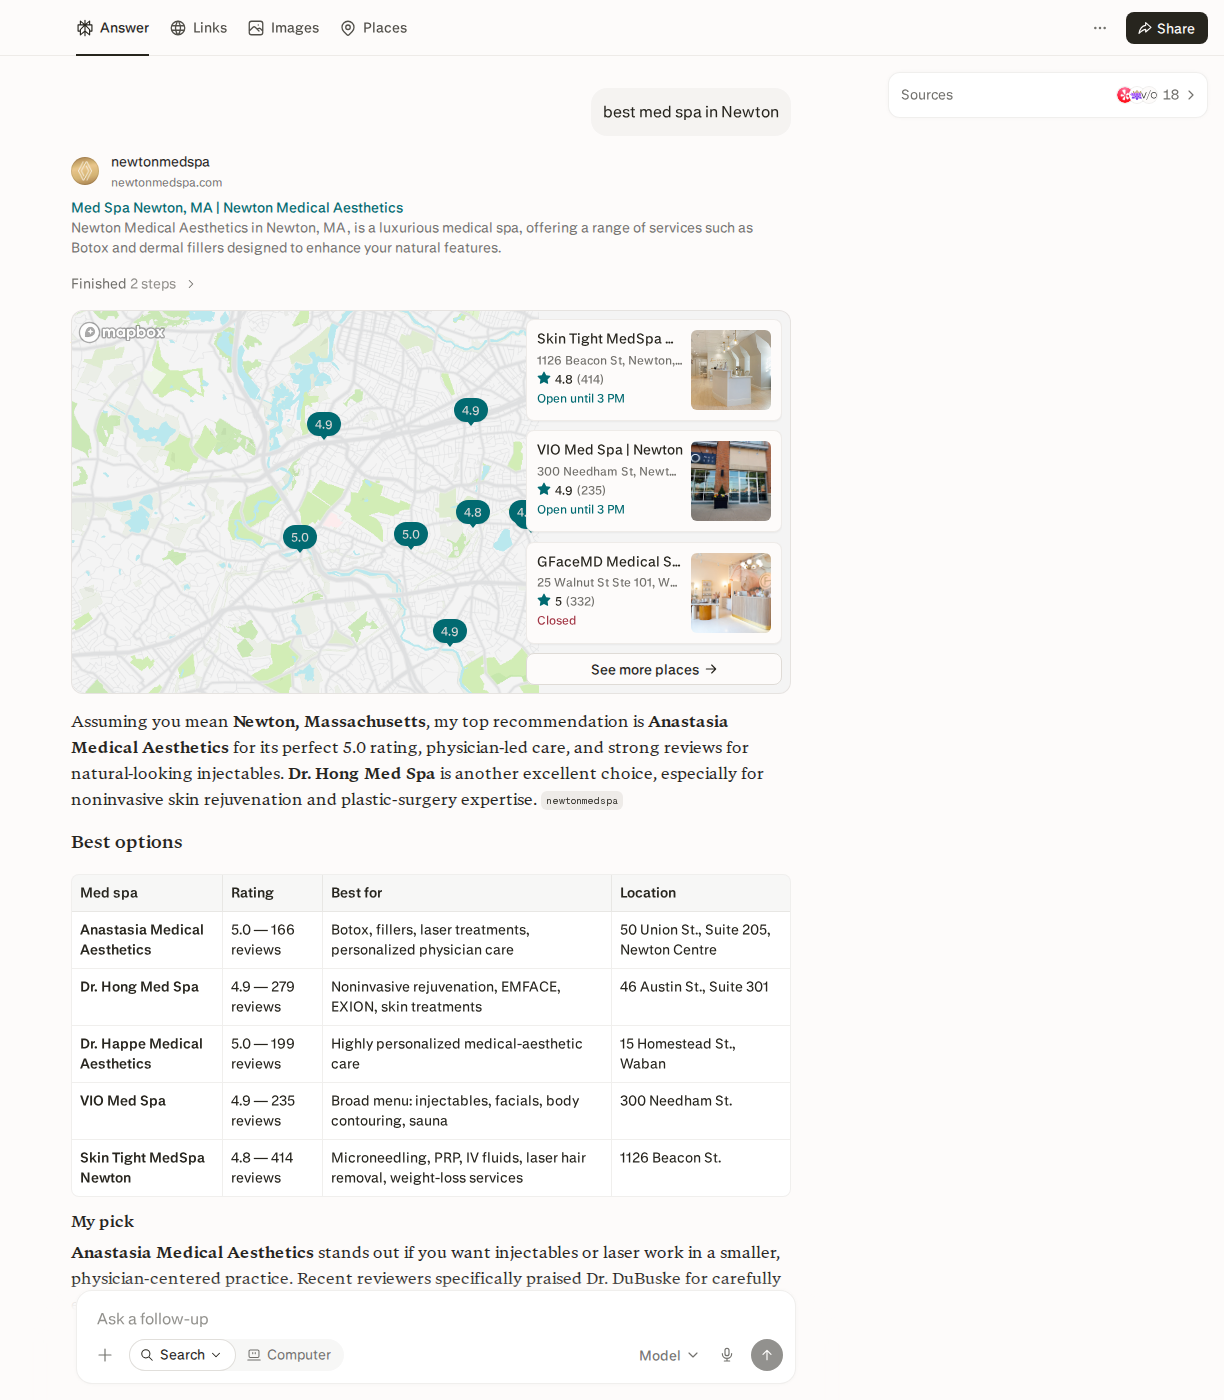
Task: Expand the Finished 2 steps section
Action: click(133, 284)
